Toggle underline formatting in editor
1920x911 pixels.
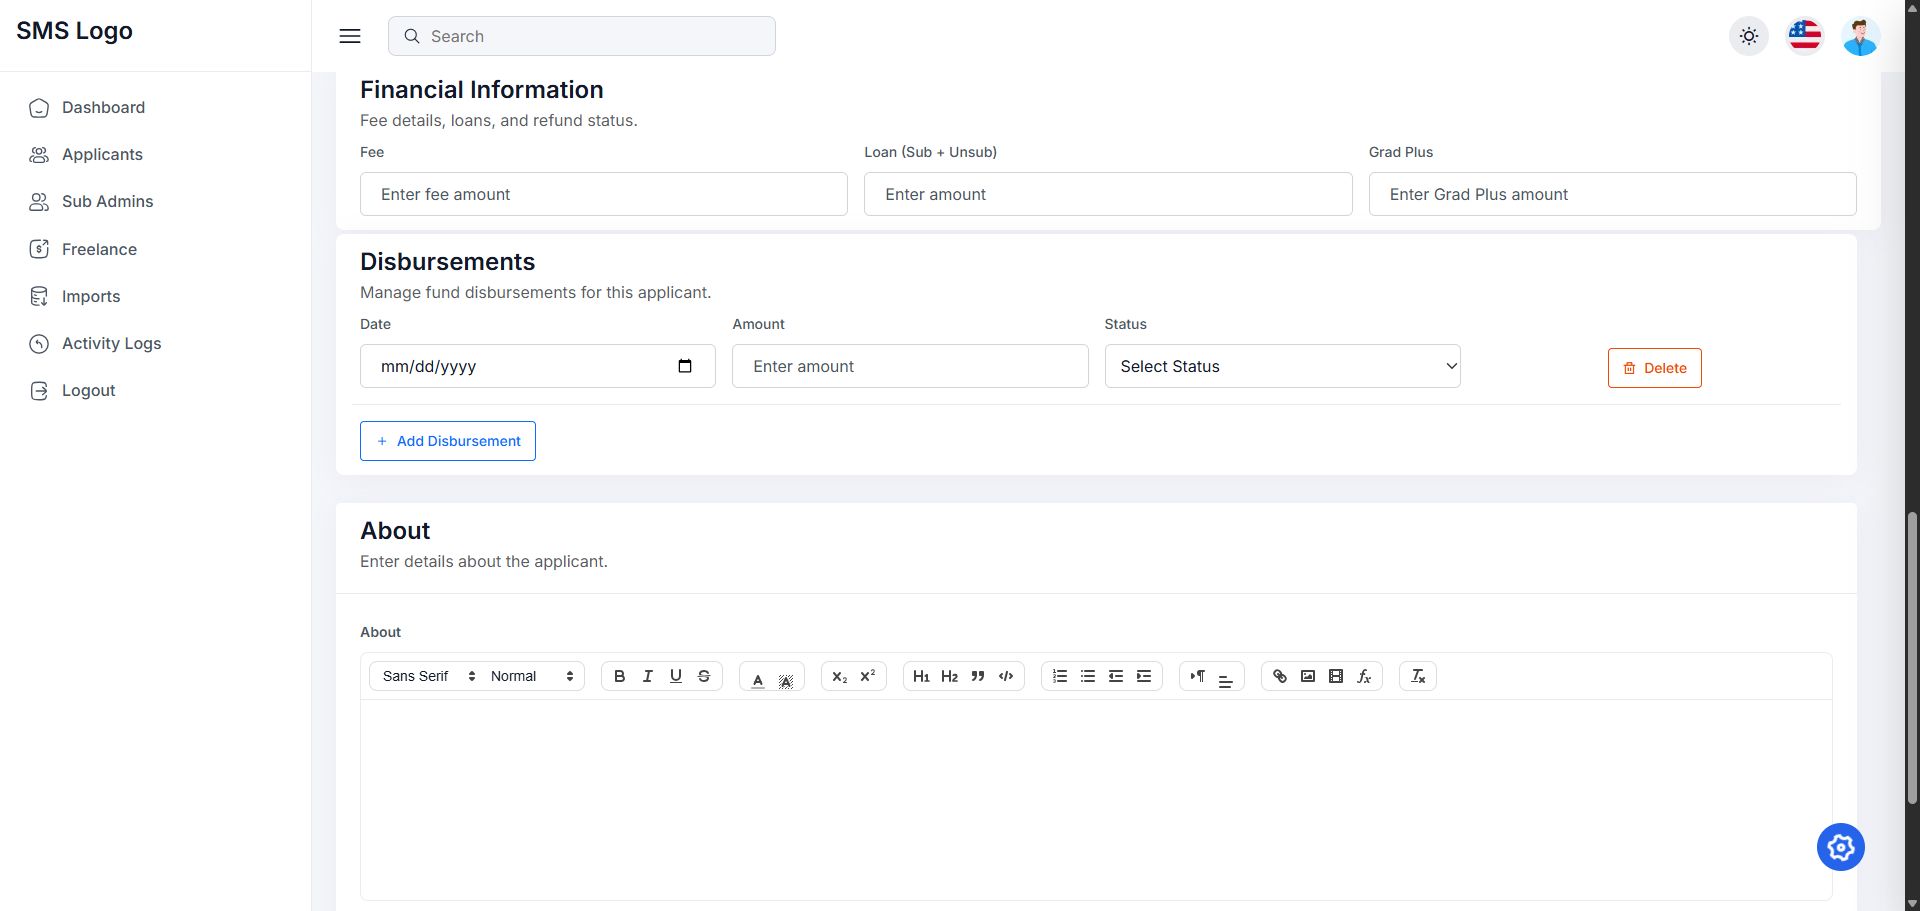[x=675, y=676]
